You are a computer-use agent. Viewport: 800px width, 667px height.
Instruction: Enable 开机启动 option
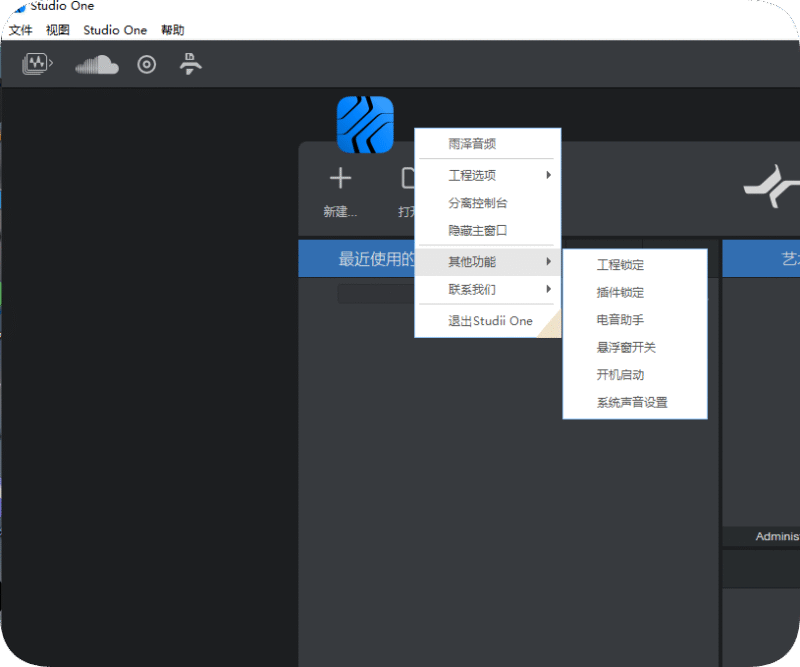620,375
